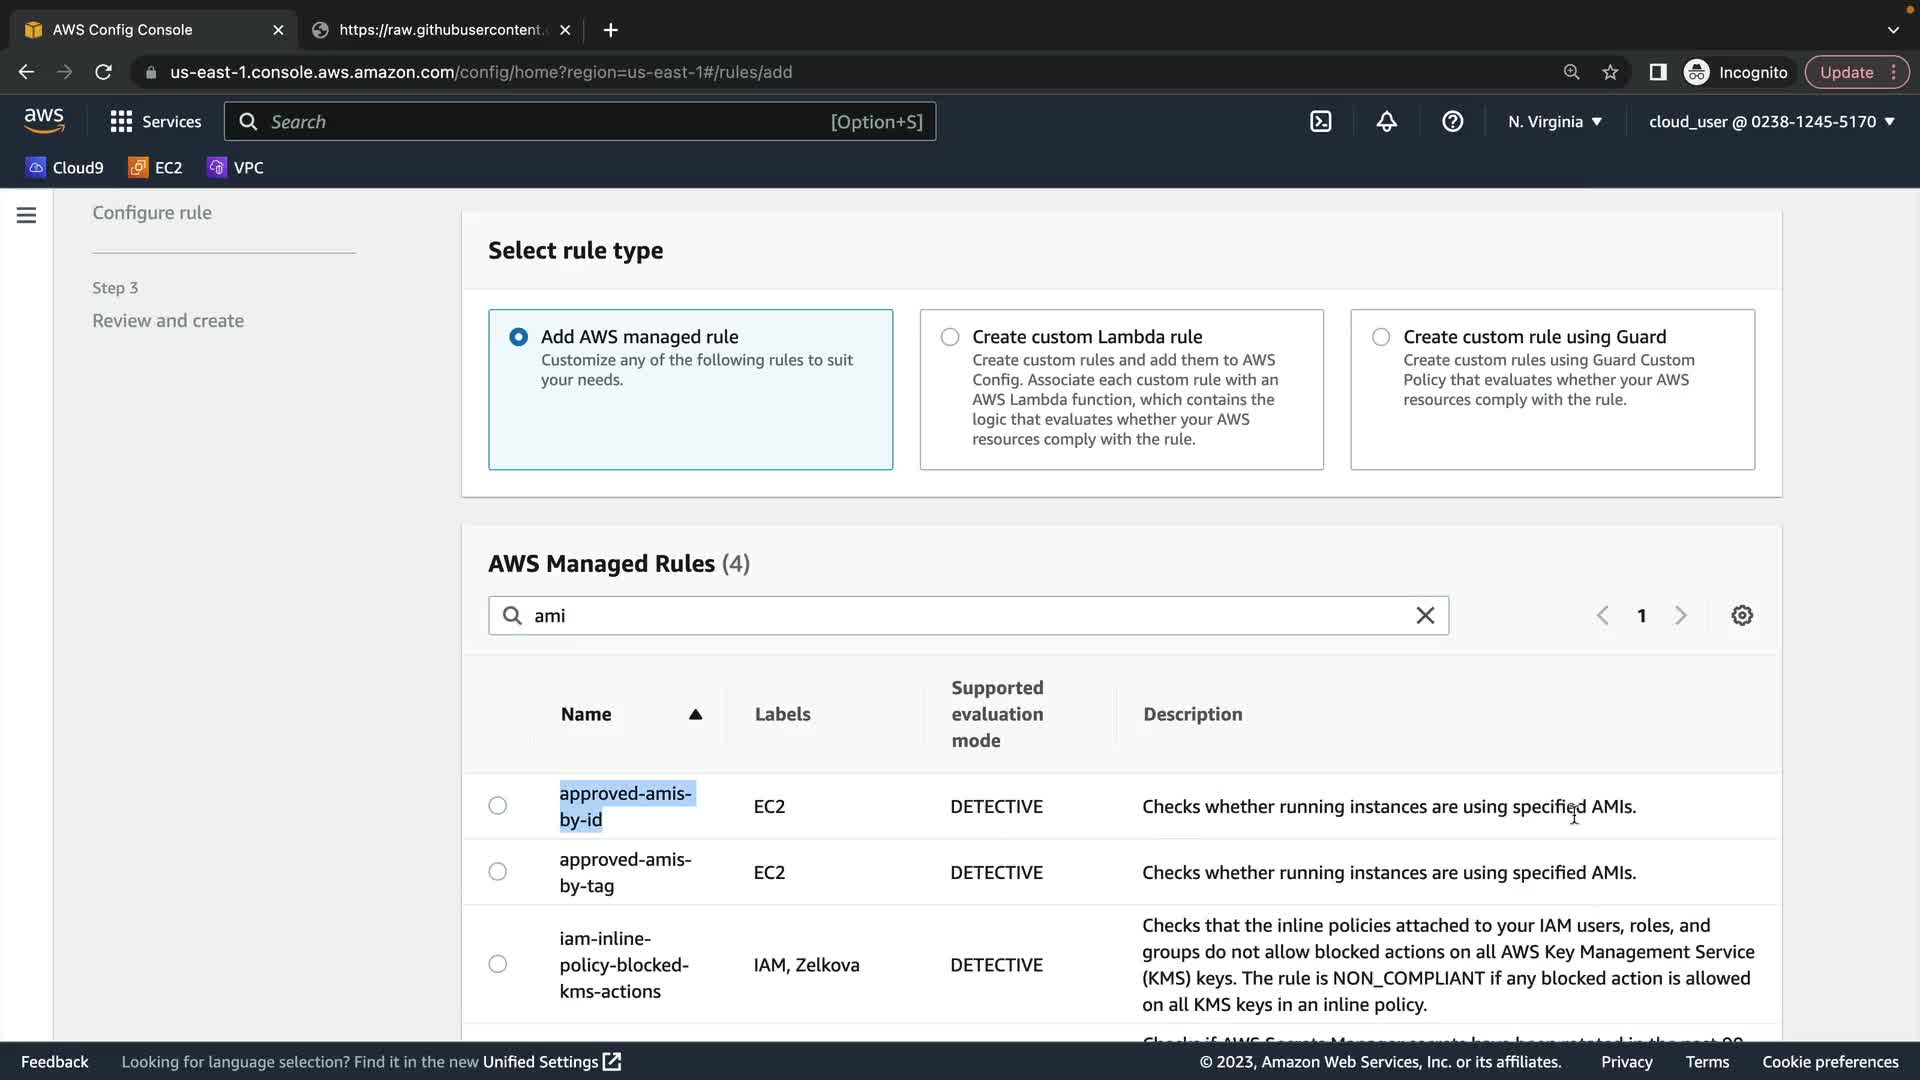Open the Cloud9 favorite shortcut
This screenshot has width=1920, height=1080.
(x=65, y=167)
